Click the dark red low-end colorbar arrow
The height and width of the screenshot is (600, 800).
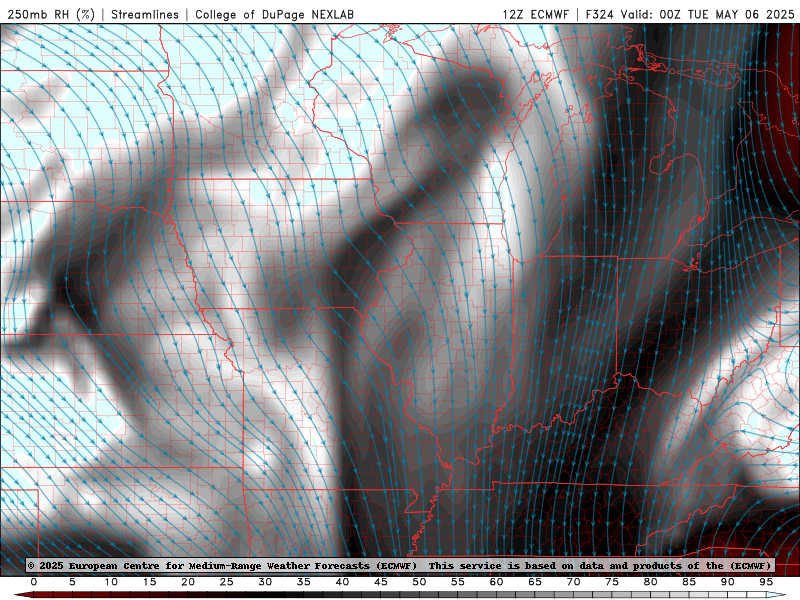23,595
